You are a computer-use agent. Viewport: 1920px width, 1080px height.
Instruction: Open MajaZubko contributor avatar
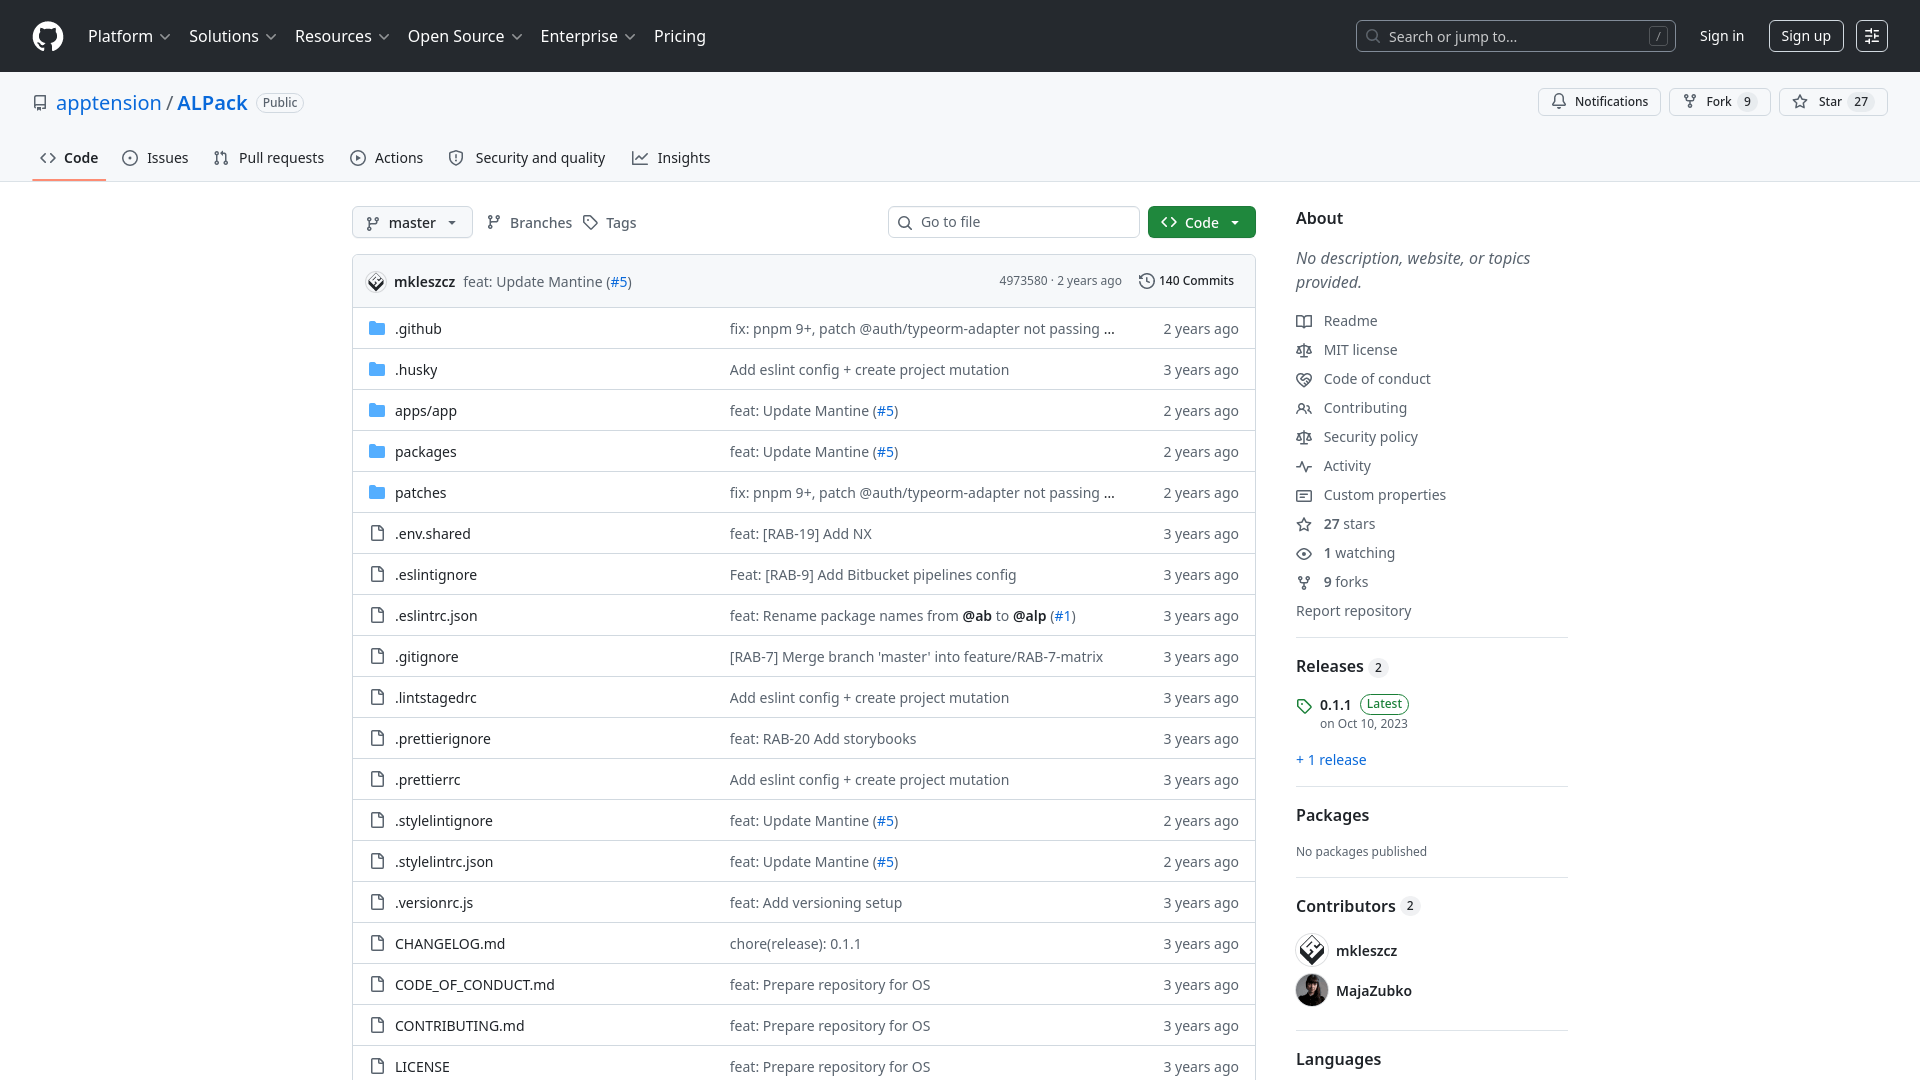click(1312, 990)
